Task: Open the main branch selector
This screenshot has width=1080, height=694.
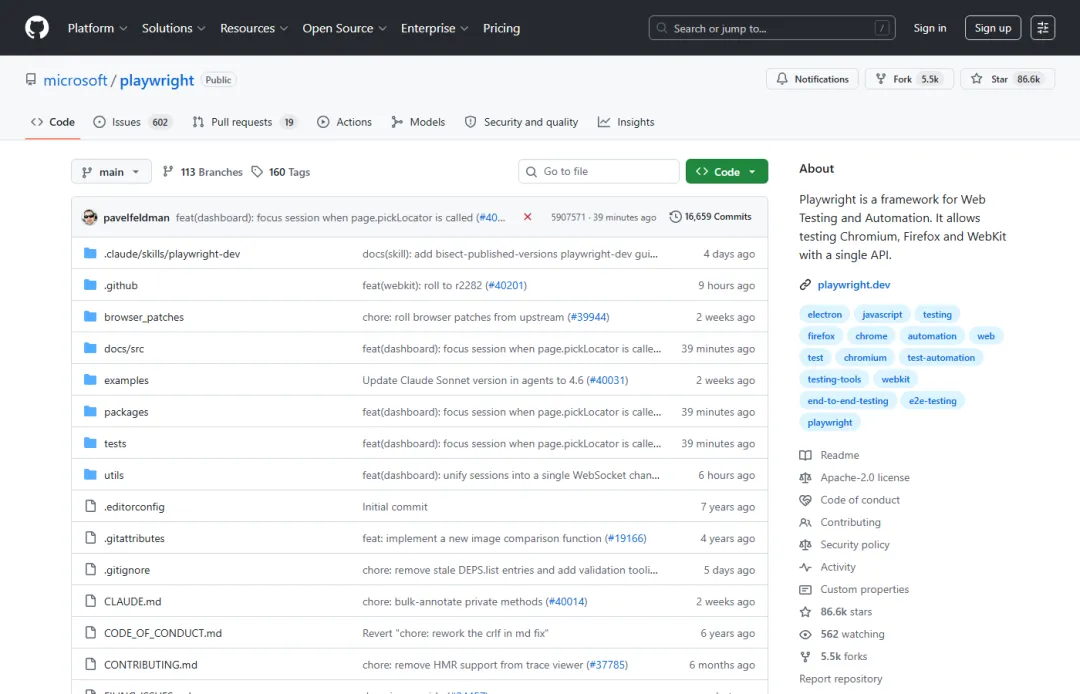Action: [x=111, y=172]
